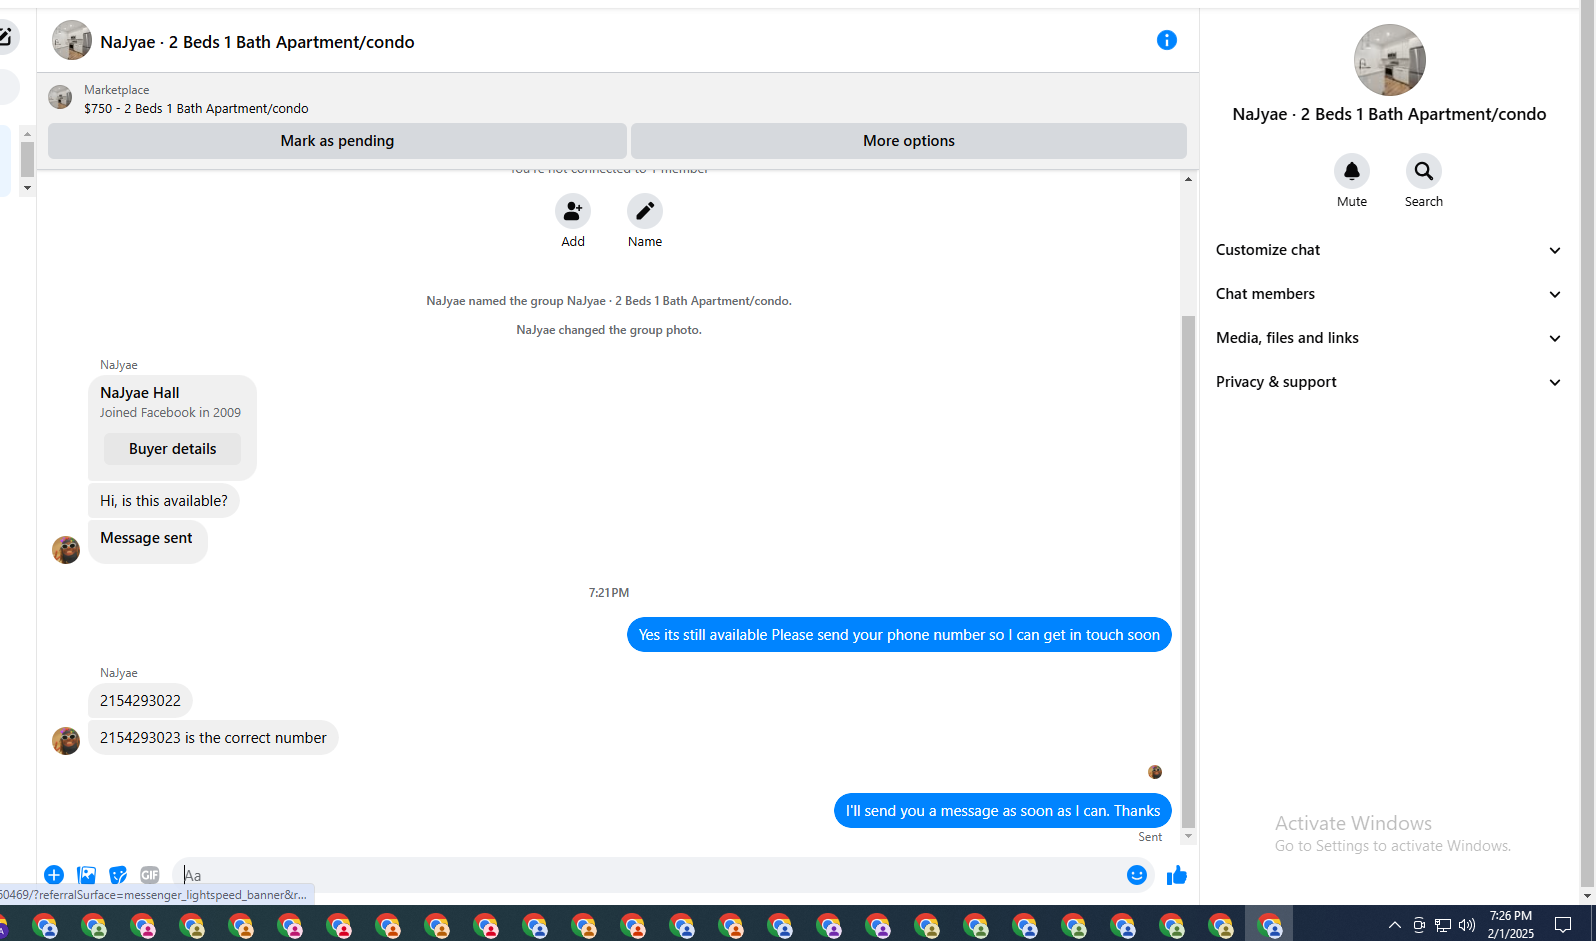Mark the listing as pending
This screenshot has width=1596, height=941.
pos(337,141)
